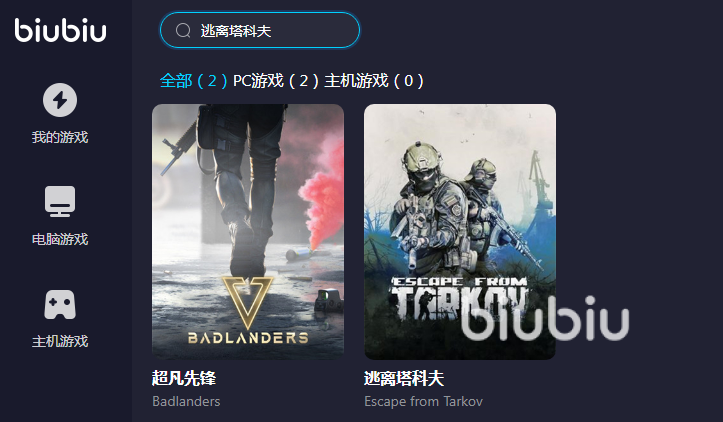This screenshot has height=422, width=723.
Task: Click the biubiu logo in sidebar
Action: point(60,30)
